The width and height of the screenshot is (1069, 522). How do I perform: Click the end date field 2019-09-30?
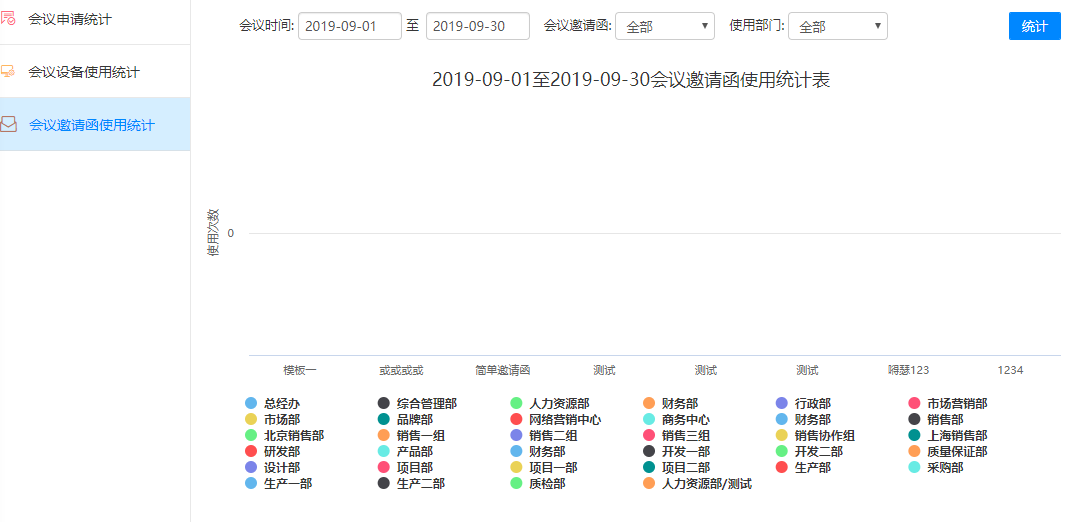(477, 27)
